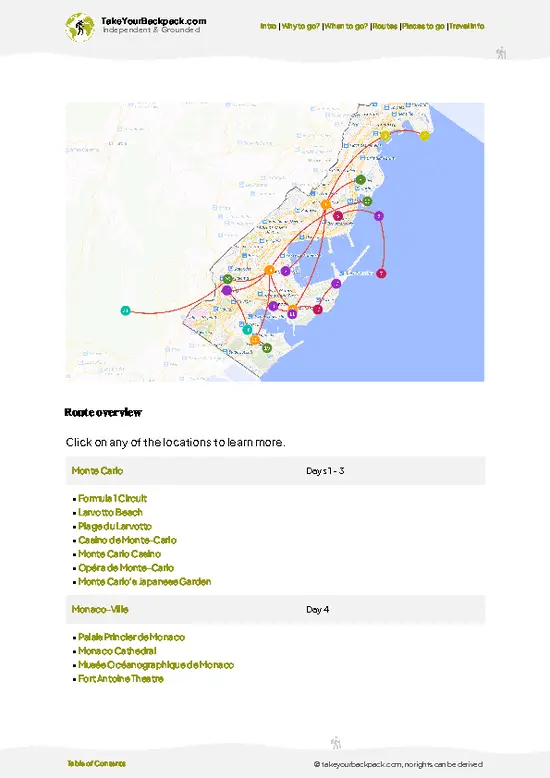Select the crimson map marker out in the sea

click(x=381, y=273)
